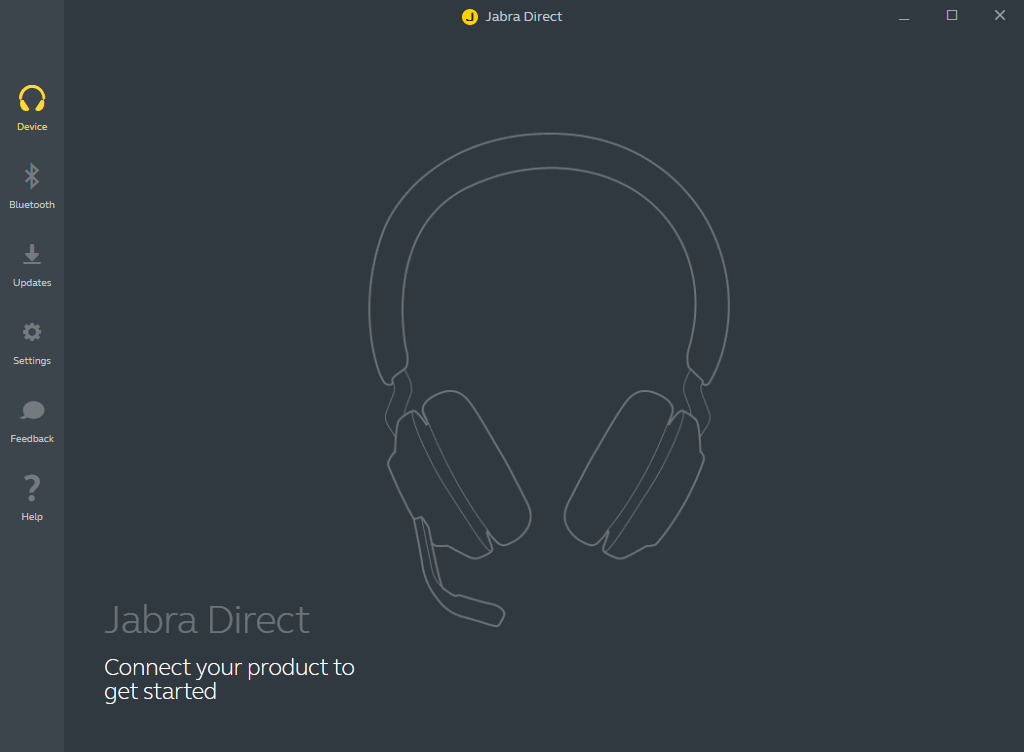The height and width of the screenshot is (752, 1024).
Task: Click the 'Bluetooth' label in sidebar
Action: [x=32, y=205]
